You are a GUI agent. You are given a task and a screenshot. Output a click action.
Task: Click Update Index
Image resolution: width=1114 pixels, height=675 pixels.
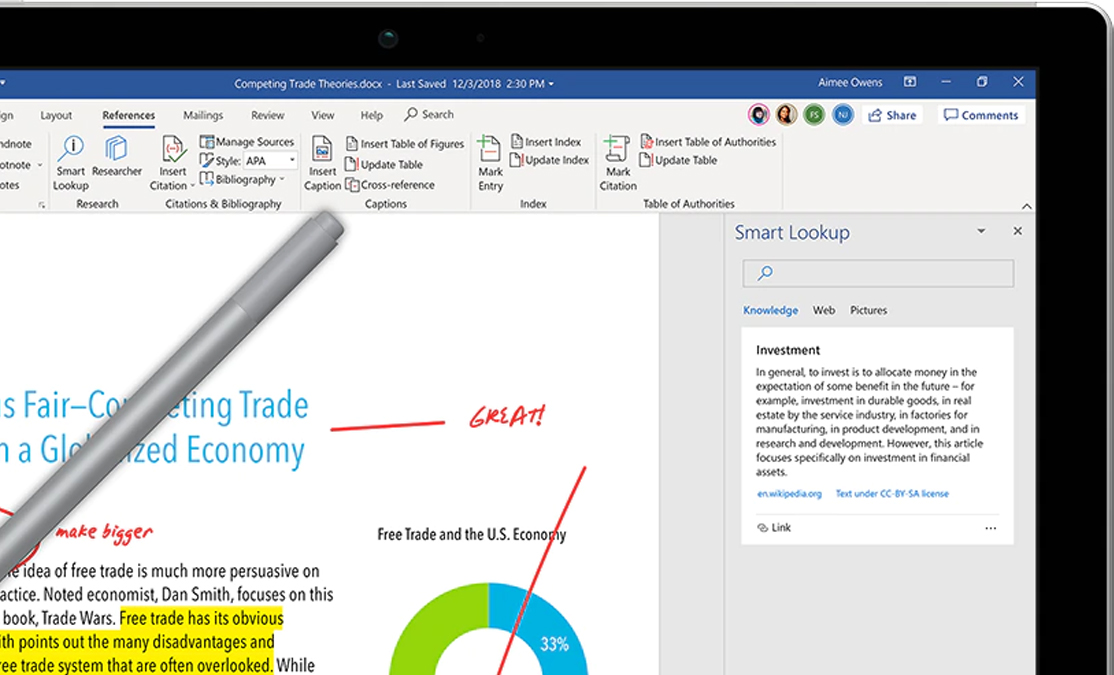click(x=549, y=160)
